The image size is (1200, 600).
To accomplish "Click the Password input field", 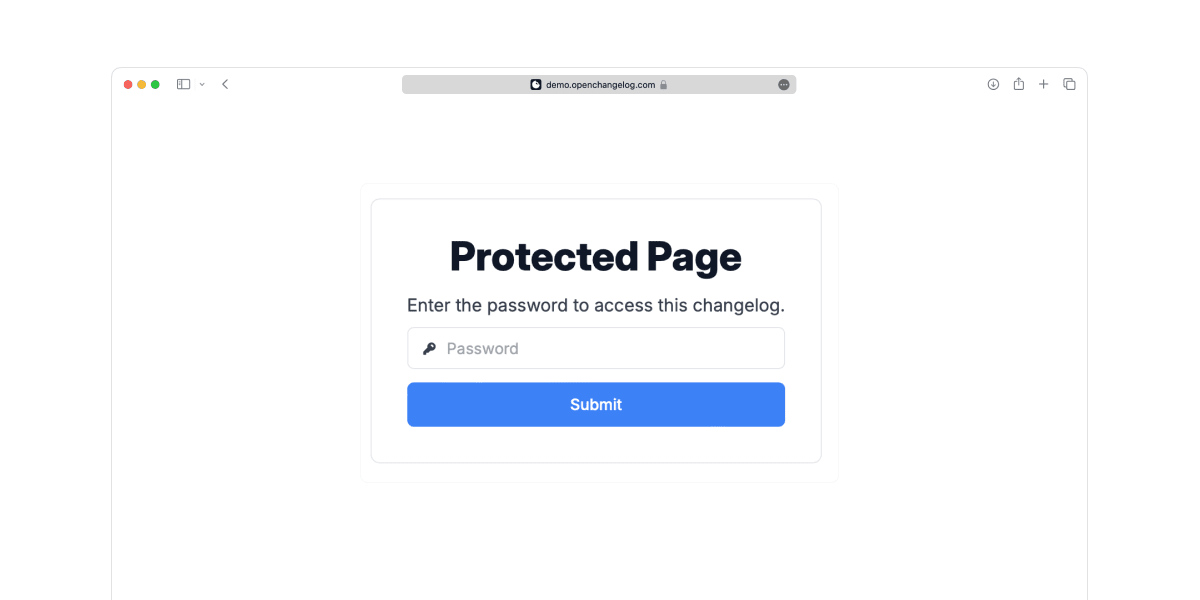I will click(x=595, y=348).
